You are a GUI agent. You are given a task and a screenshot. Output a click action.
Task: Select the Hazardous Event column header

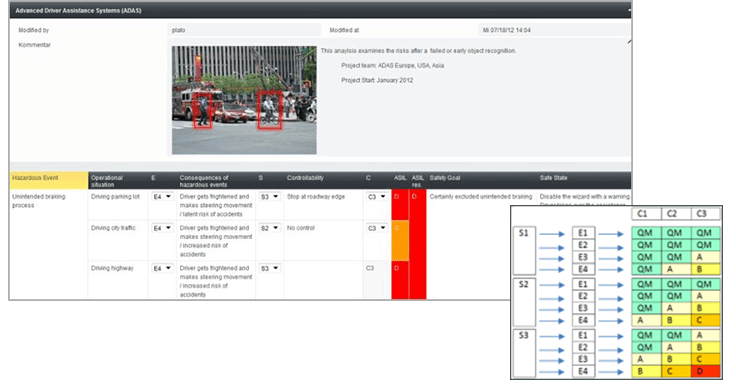[x=49, y=180]
